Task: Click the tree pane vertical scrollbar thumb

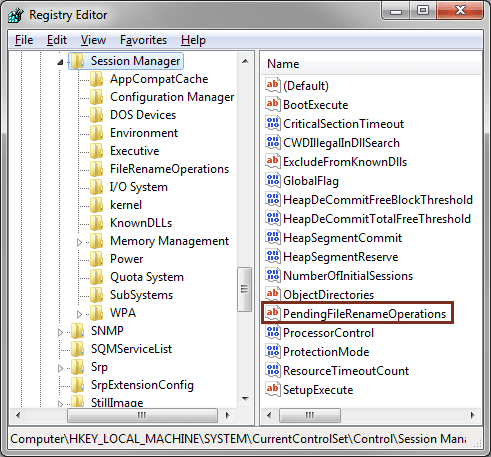Action: pos(245,289)
